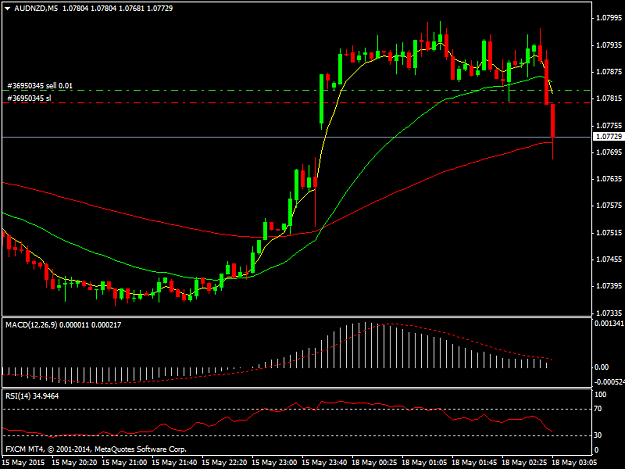The height and width of the screenshot is (469, 625).
Task: Click the price scale value 1.07635
Action: [x=609, y=179]
